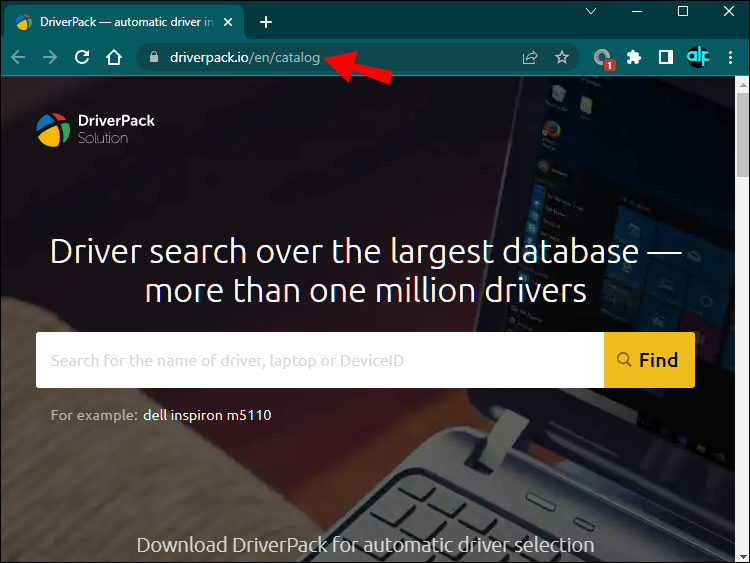Open the Extensions puzzle piece menu
This screenshot has width=750, height=563.
634,57
